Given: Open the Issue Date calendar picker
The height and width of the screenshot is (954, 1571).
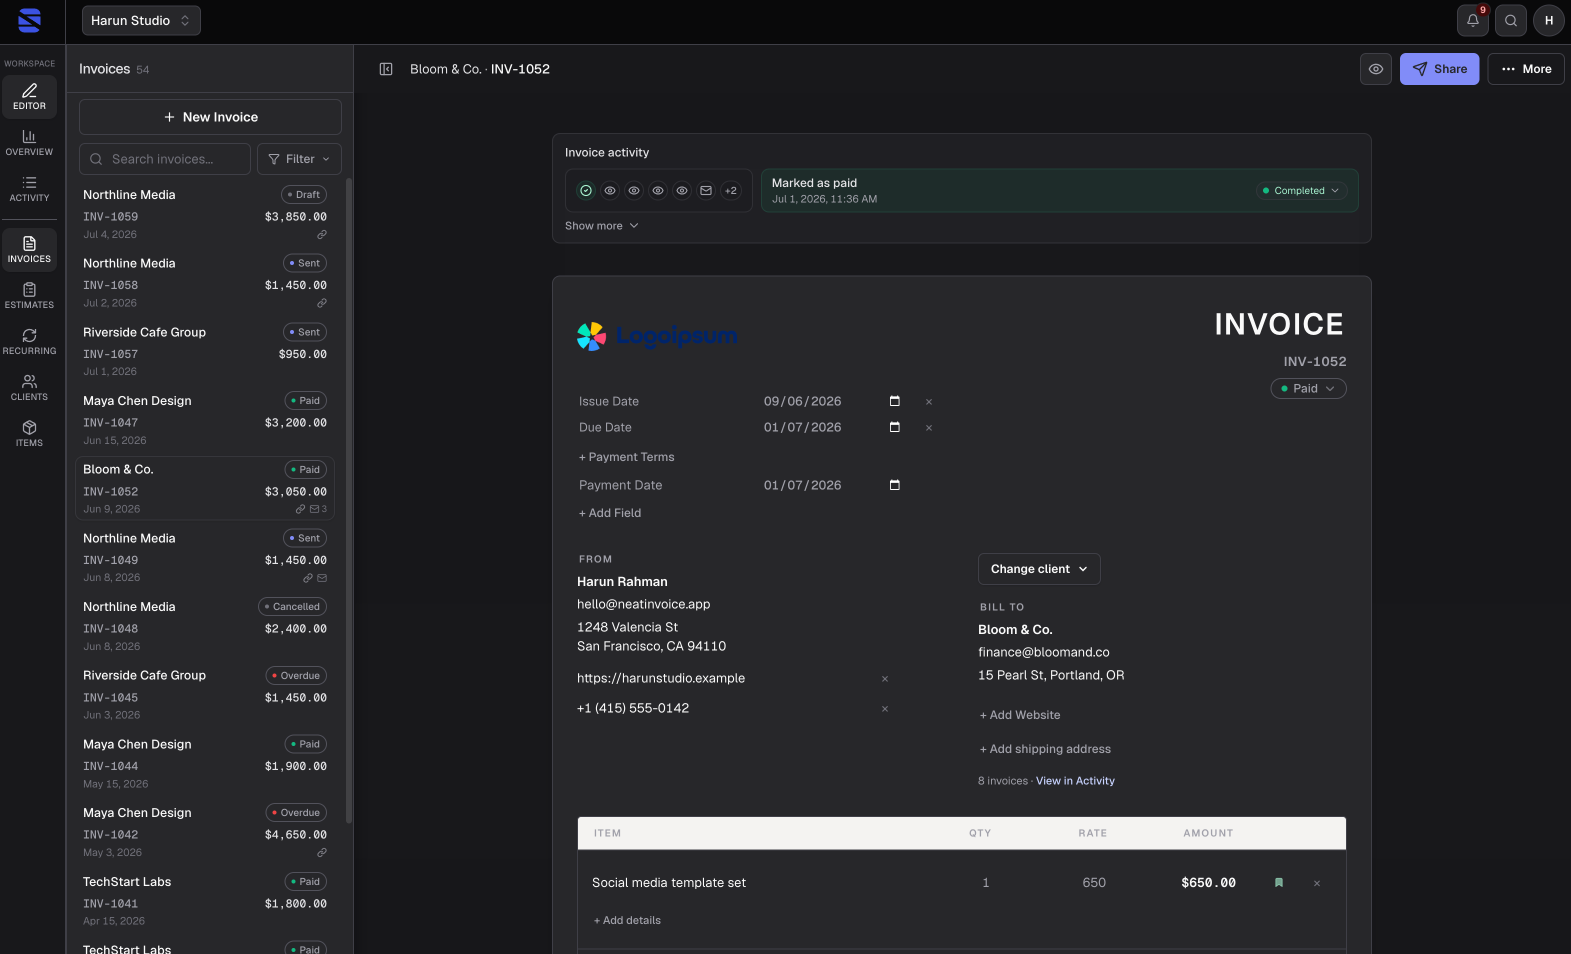Looking at the screenshot, I should coord(895,401).
